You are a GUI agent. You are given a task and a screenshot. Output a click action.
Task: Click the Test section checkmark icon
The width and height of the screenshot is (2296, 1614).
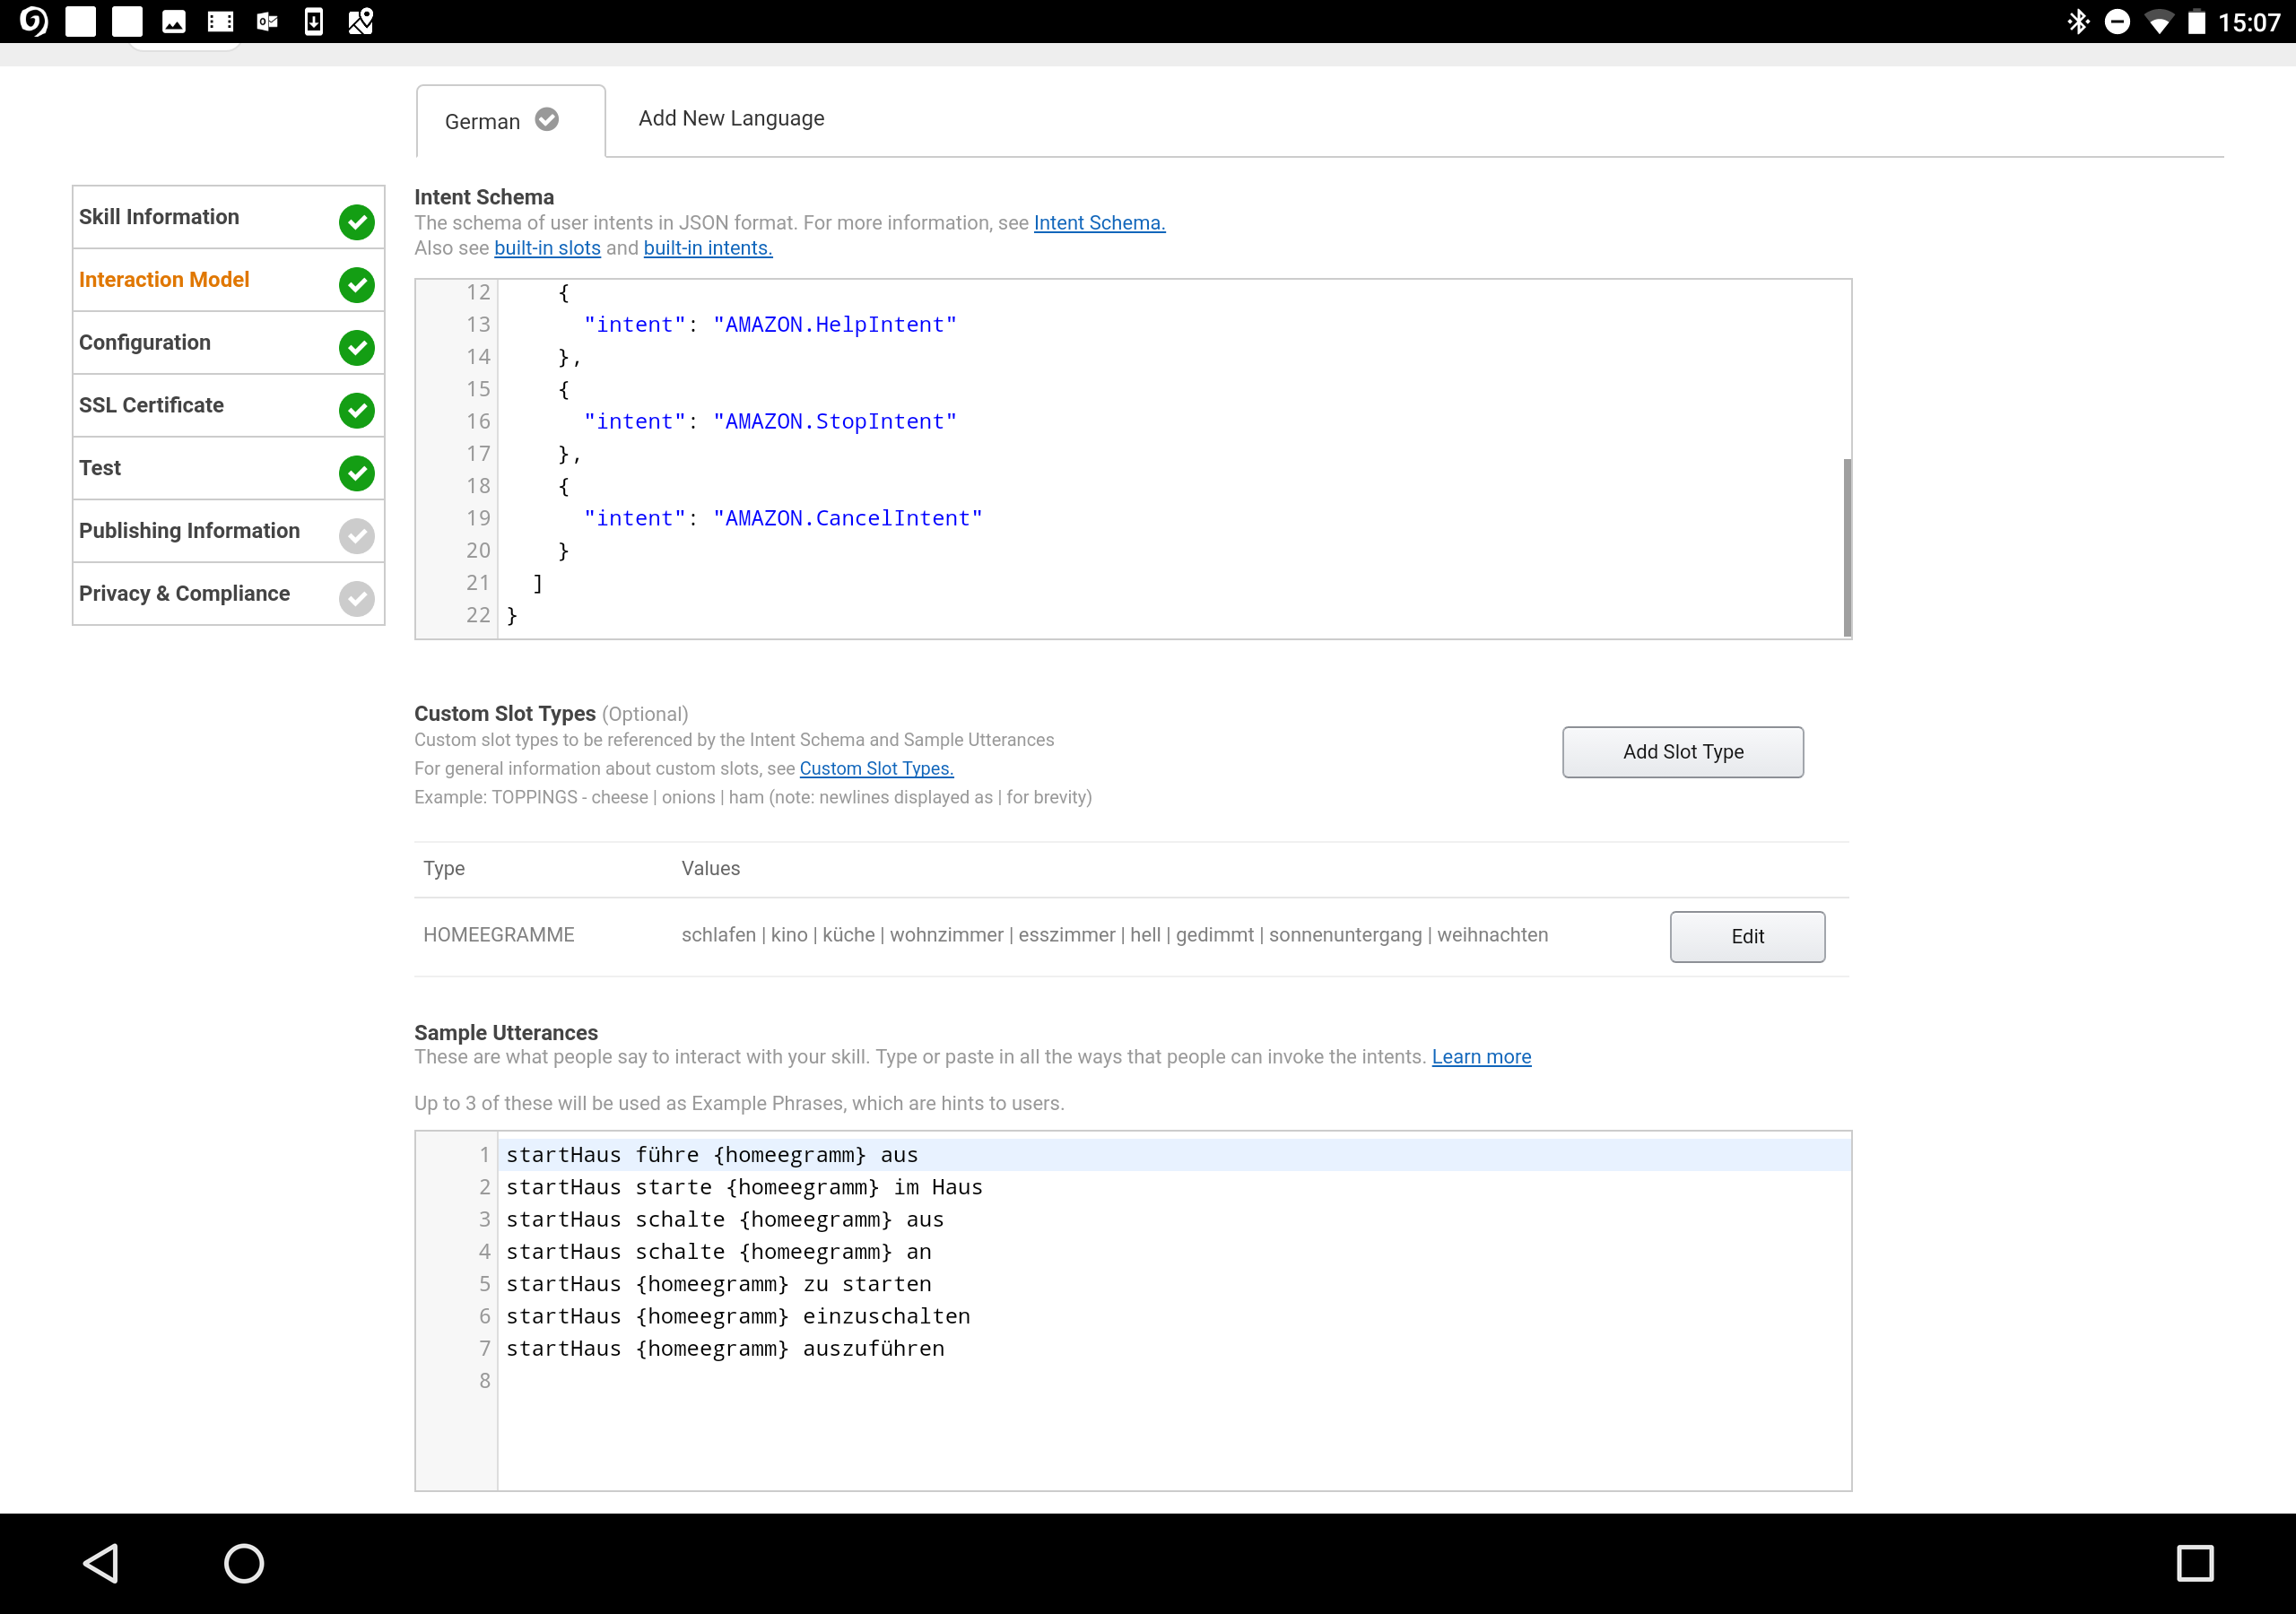click(356, 468)
